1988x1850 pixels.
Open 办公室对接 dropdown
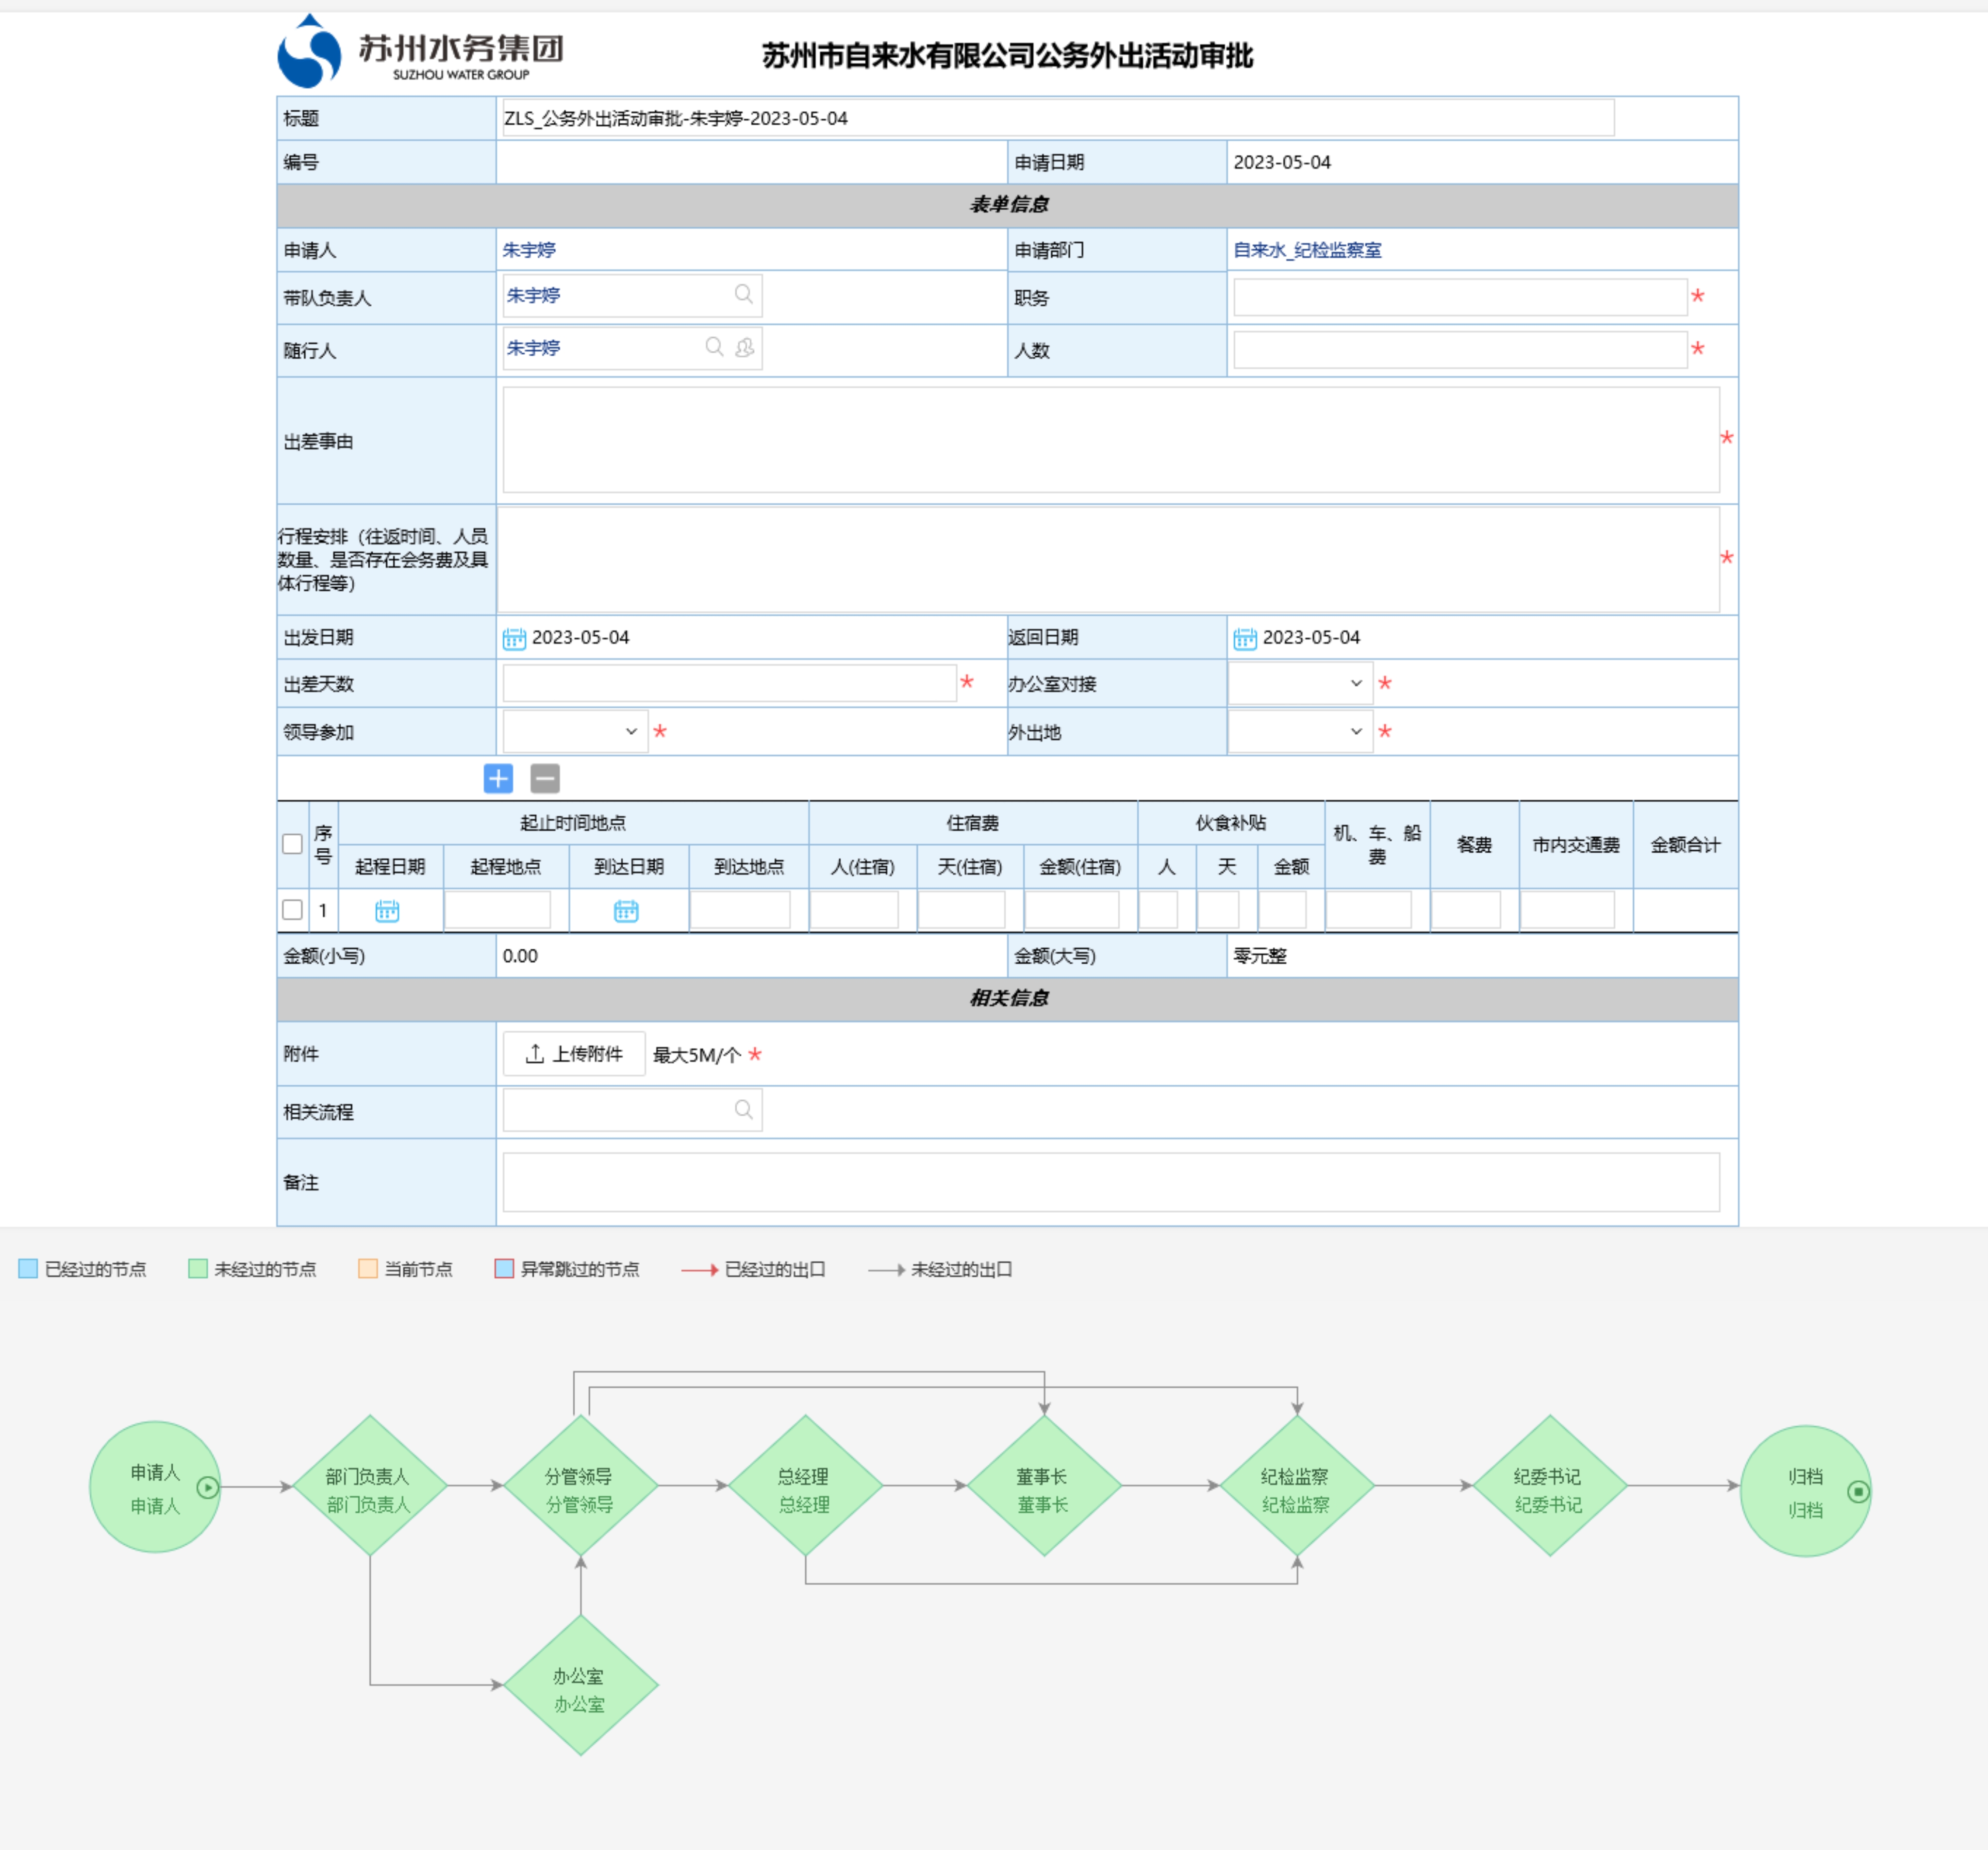(1299, 684)
